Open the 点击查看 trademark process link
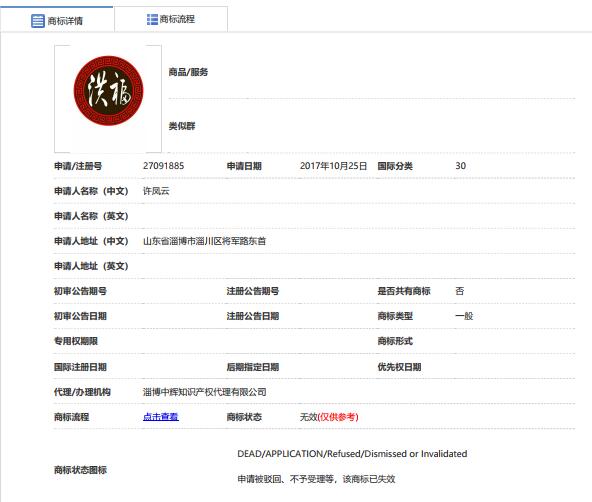This screenshot has height=502, width=592. pyautogui.click(x=161, y=417)
